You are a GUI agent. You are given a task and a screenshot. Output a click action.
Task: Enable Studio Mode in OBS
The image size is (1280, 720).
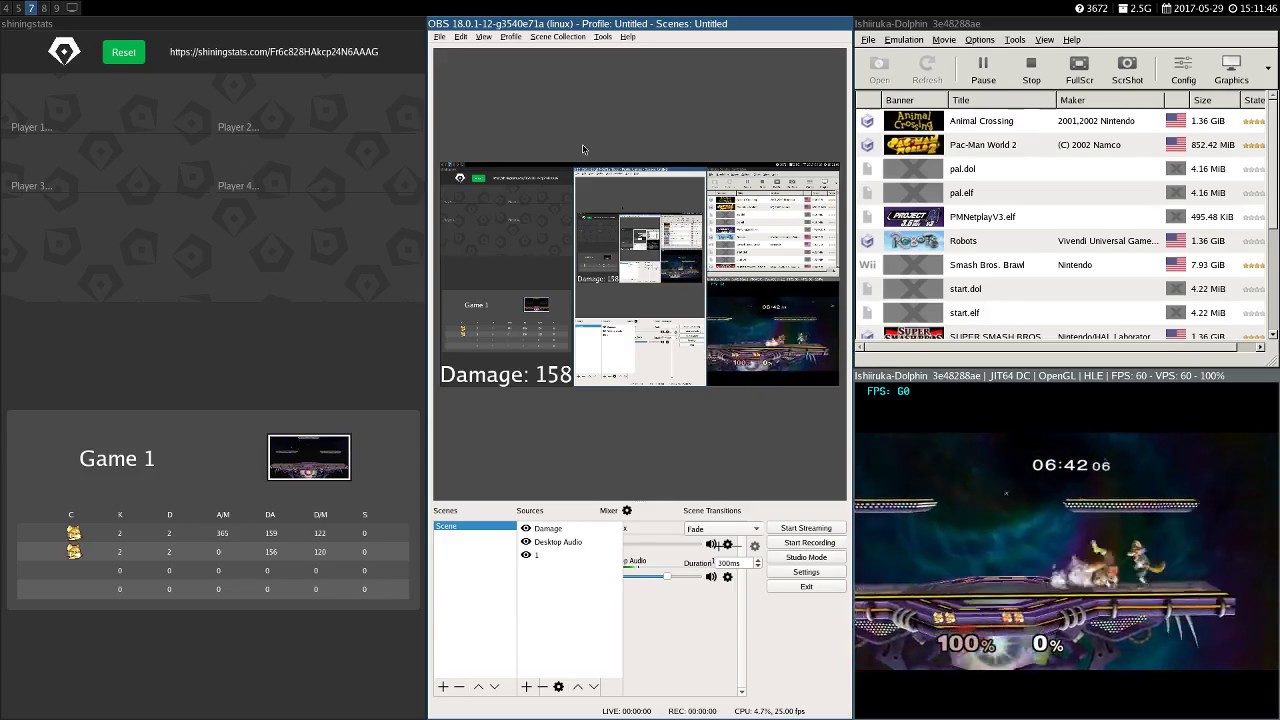point(806,557)
